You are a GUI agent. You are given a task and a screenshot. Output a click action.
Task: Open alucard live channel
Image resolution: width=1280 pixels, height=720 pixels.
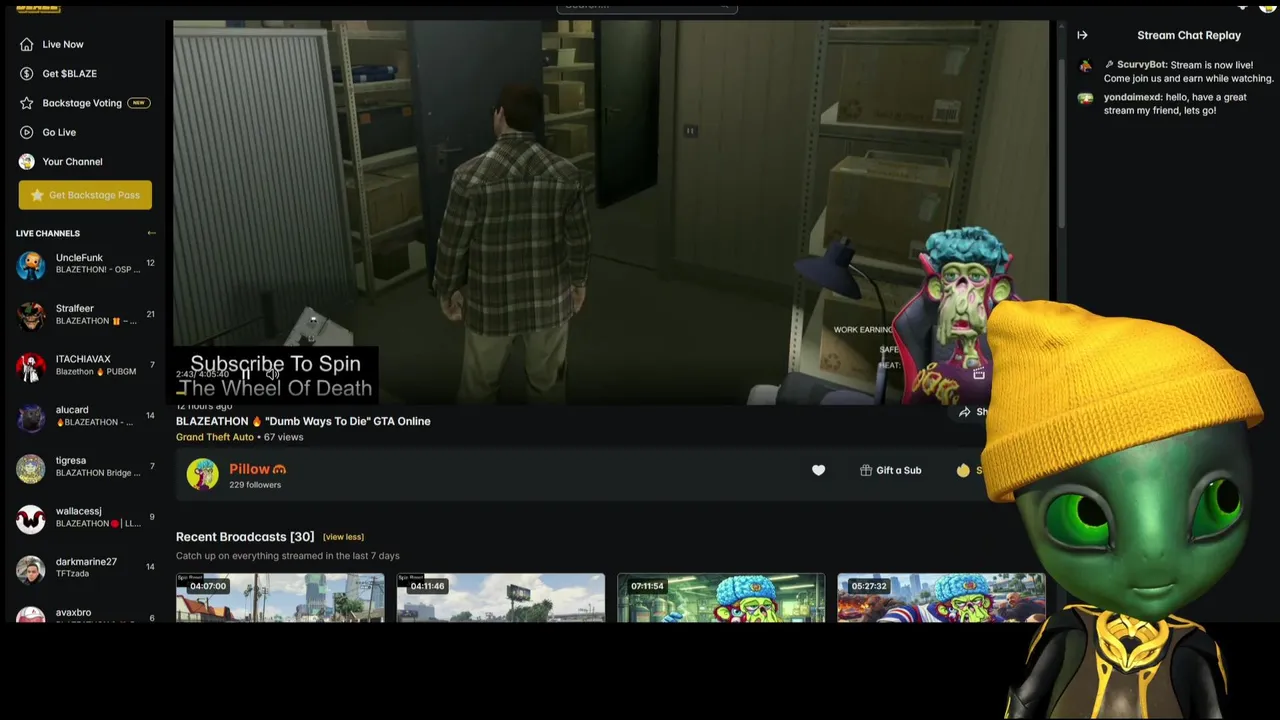85,416
